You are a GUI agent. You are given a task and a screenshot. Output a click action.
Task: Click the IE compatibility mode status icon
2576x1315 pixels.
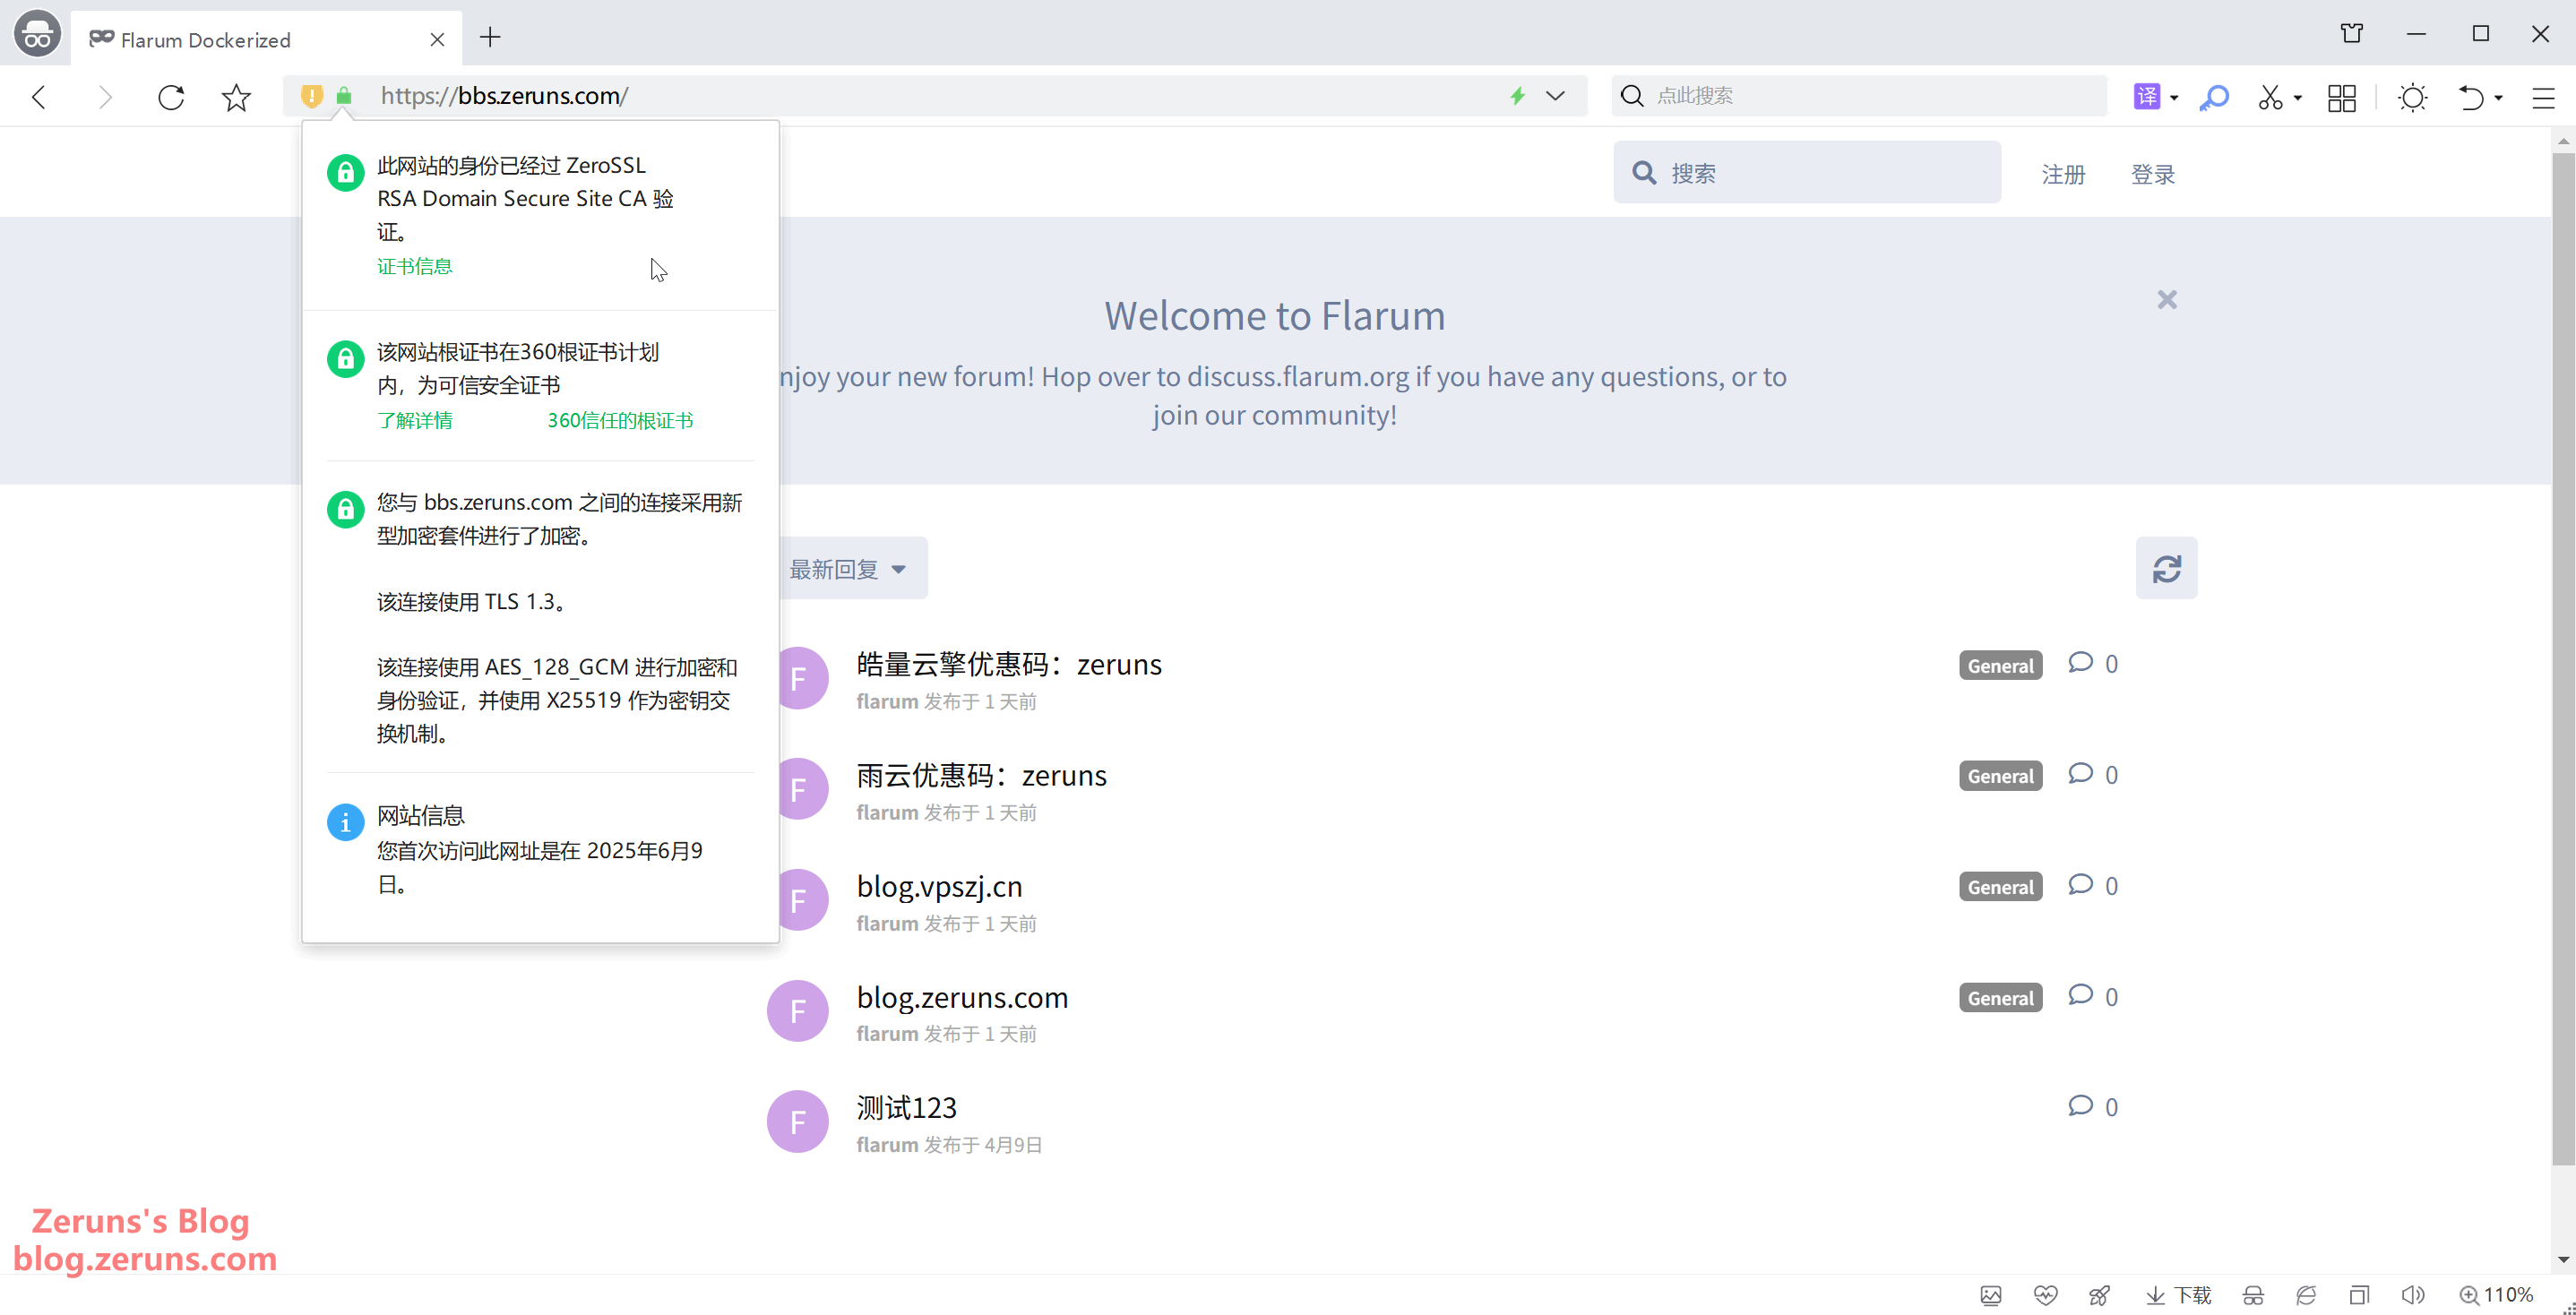pyautogui.click(x=2306, y=1296)
